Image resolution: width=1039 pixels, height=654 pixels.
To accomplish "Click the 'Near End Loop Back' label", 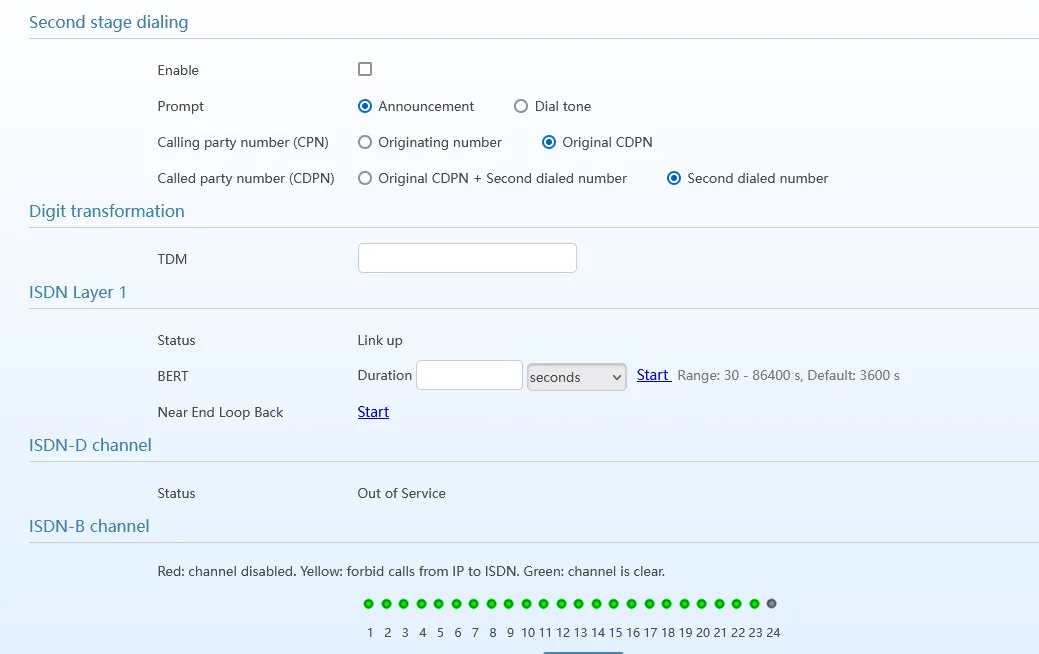I will click(220, 412).
